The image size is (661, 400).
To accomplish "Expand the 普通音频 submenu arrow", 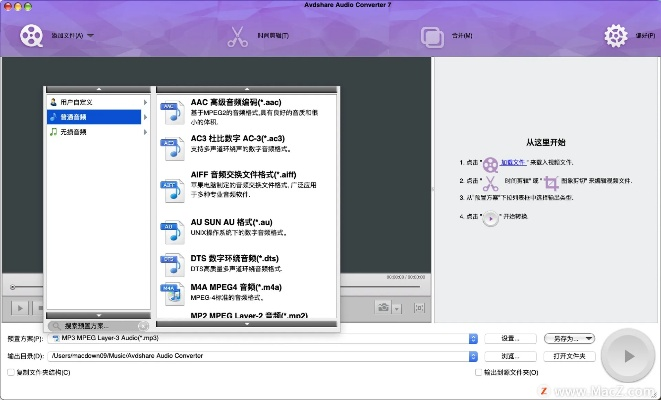I will [145, 117].
